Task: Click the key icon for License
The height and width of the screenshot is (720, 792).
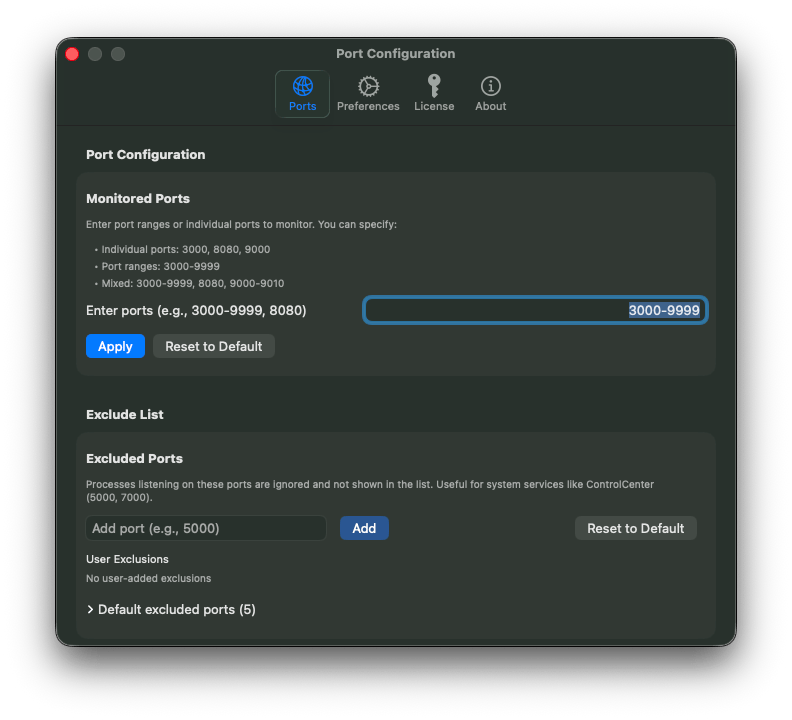Action: click(434, 86)
